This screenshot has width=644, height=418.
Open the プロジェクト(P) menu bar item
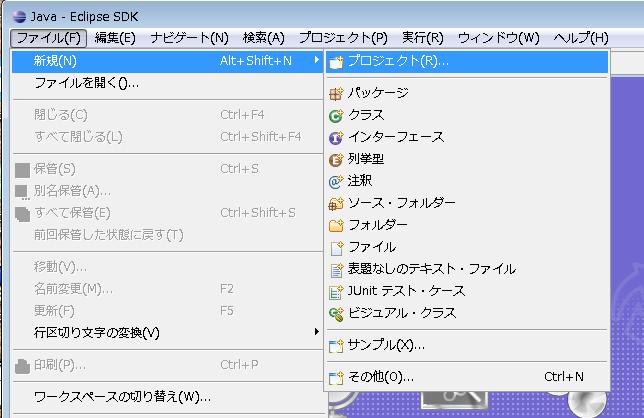[x=343, y=38]
